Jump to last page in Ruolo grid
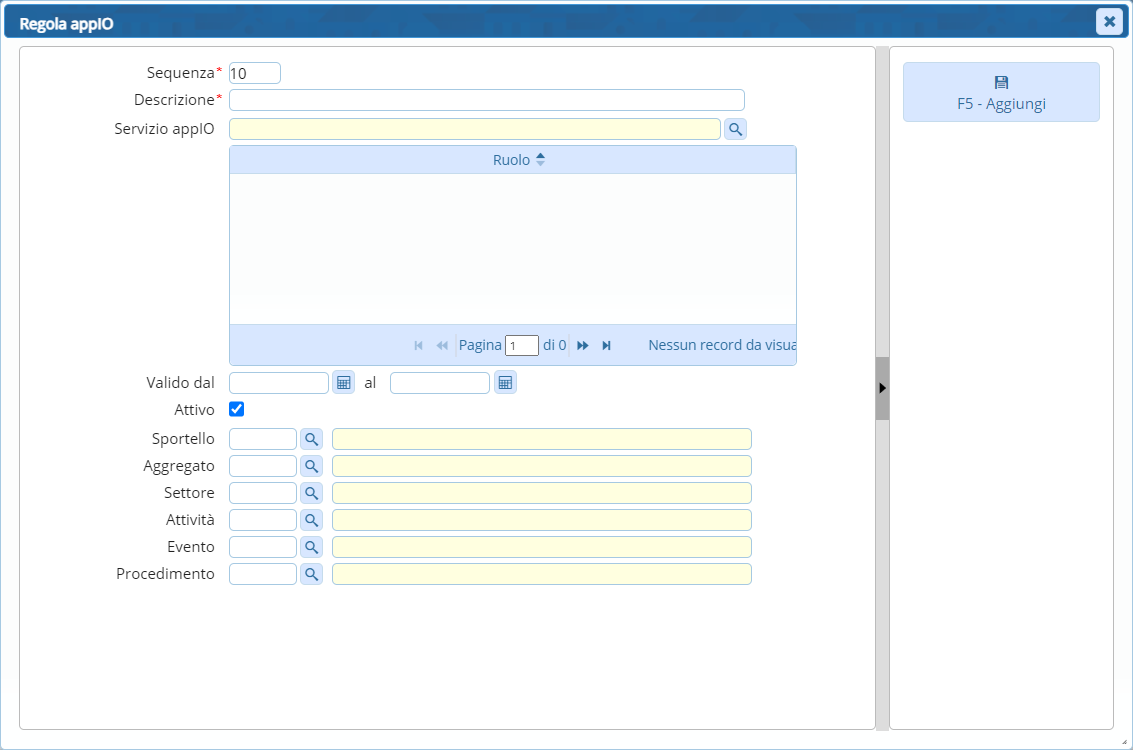This screenshot has height=750, width=1133. pyautogui.click(x=606, y=346)
